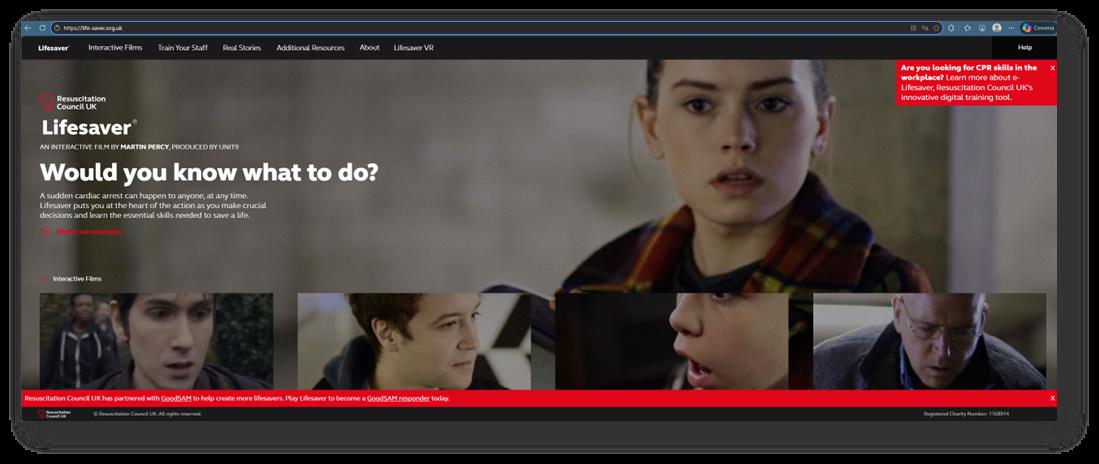Open the browser extensions icon

[x=951, y=28]
